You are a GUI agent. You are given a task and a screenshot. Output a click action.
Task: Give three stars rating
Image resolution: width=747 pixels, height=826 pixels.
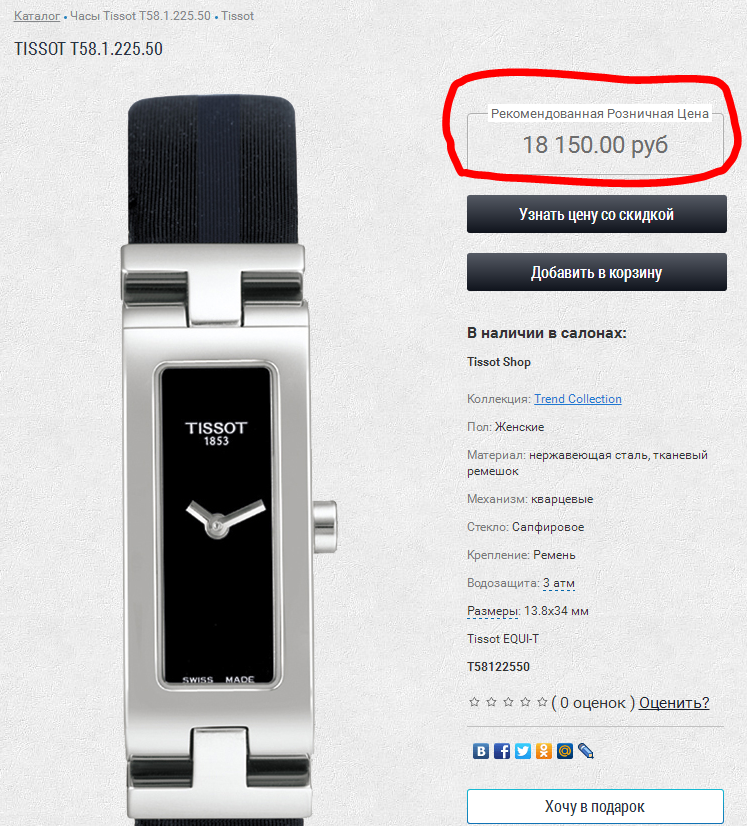[508, 702]
